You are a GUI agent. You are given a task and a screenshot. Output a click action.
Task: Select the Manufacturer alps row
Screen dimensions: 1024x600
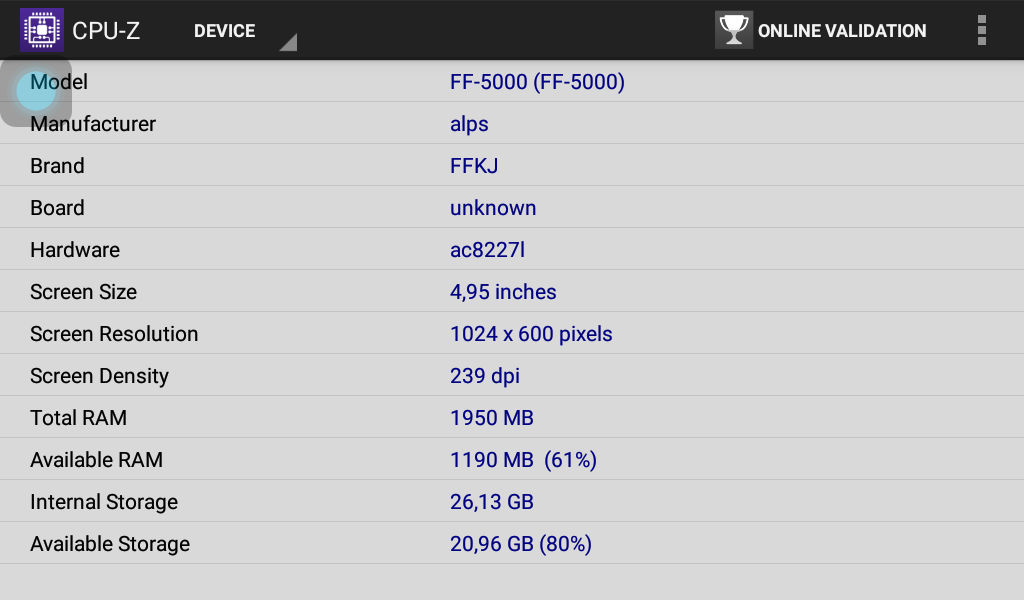pyautogui.click(x=512, y=123)
